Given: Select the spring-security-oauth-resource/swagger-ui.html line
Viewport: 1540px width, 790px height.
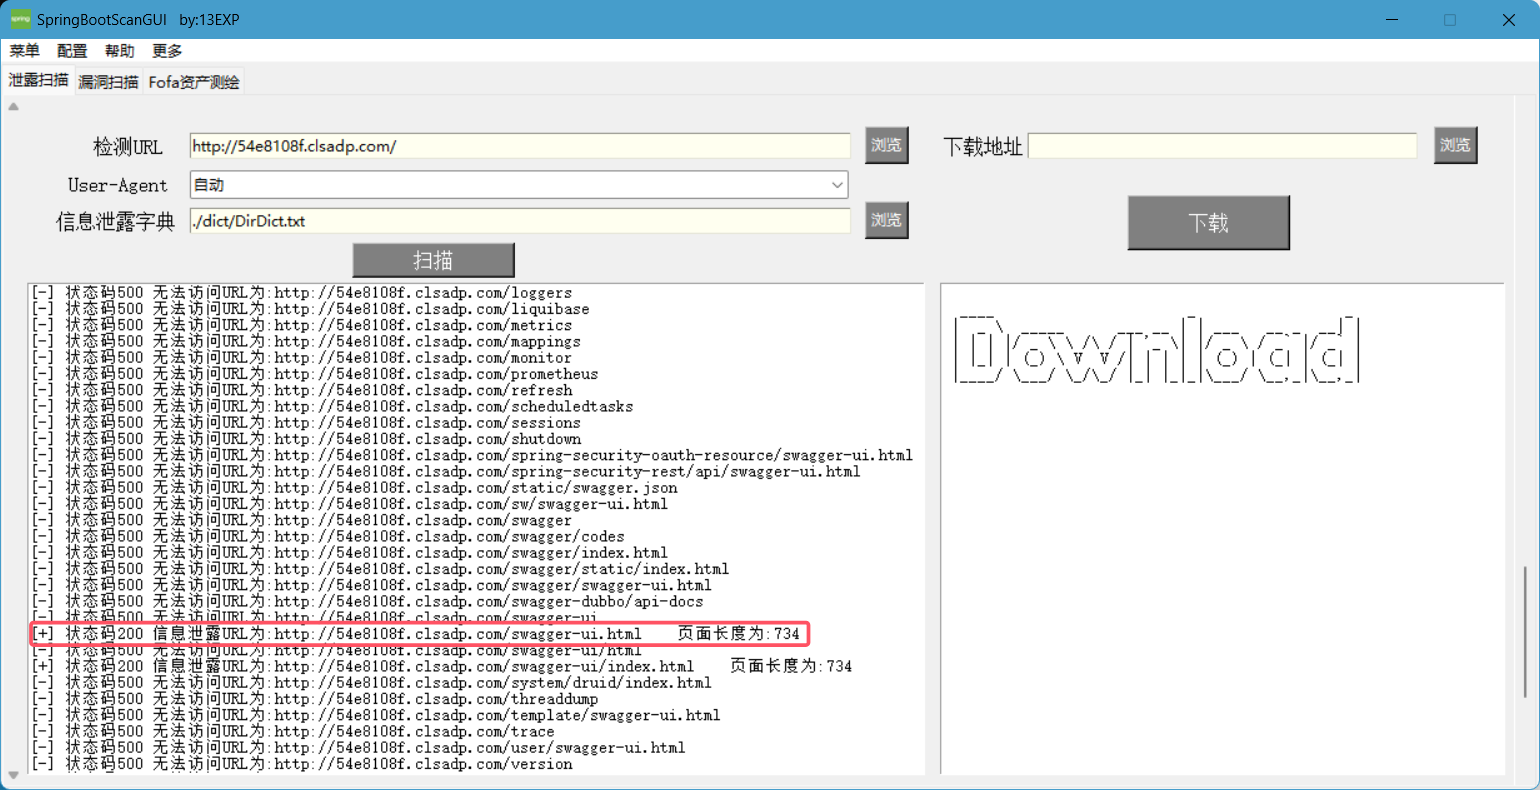Looking at the screenshot, I should [x=472, y=455].
